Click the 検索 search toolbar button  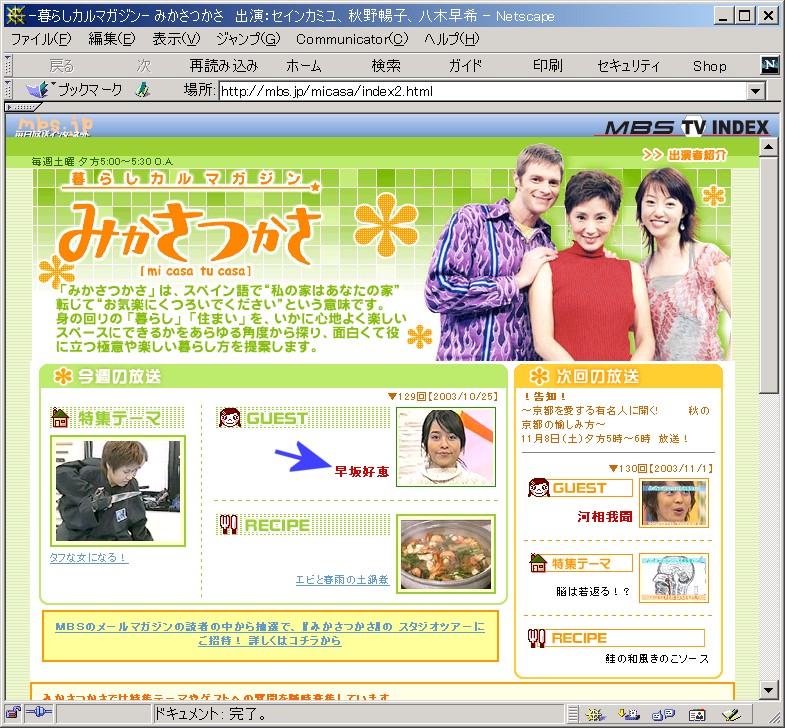[385, 66]
